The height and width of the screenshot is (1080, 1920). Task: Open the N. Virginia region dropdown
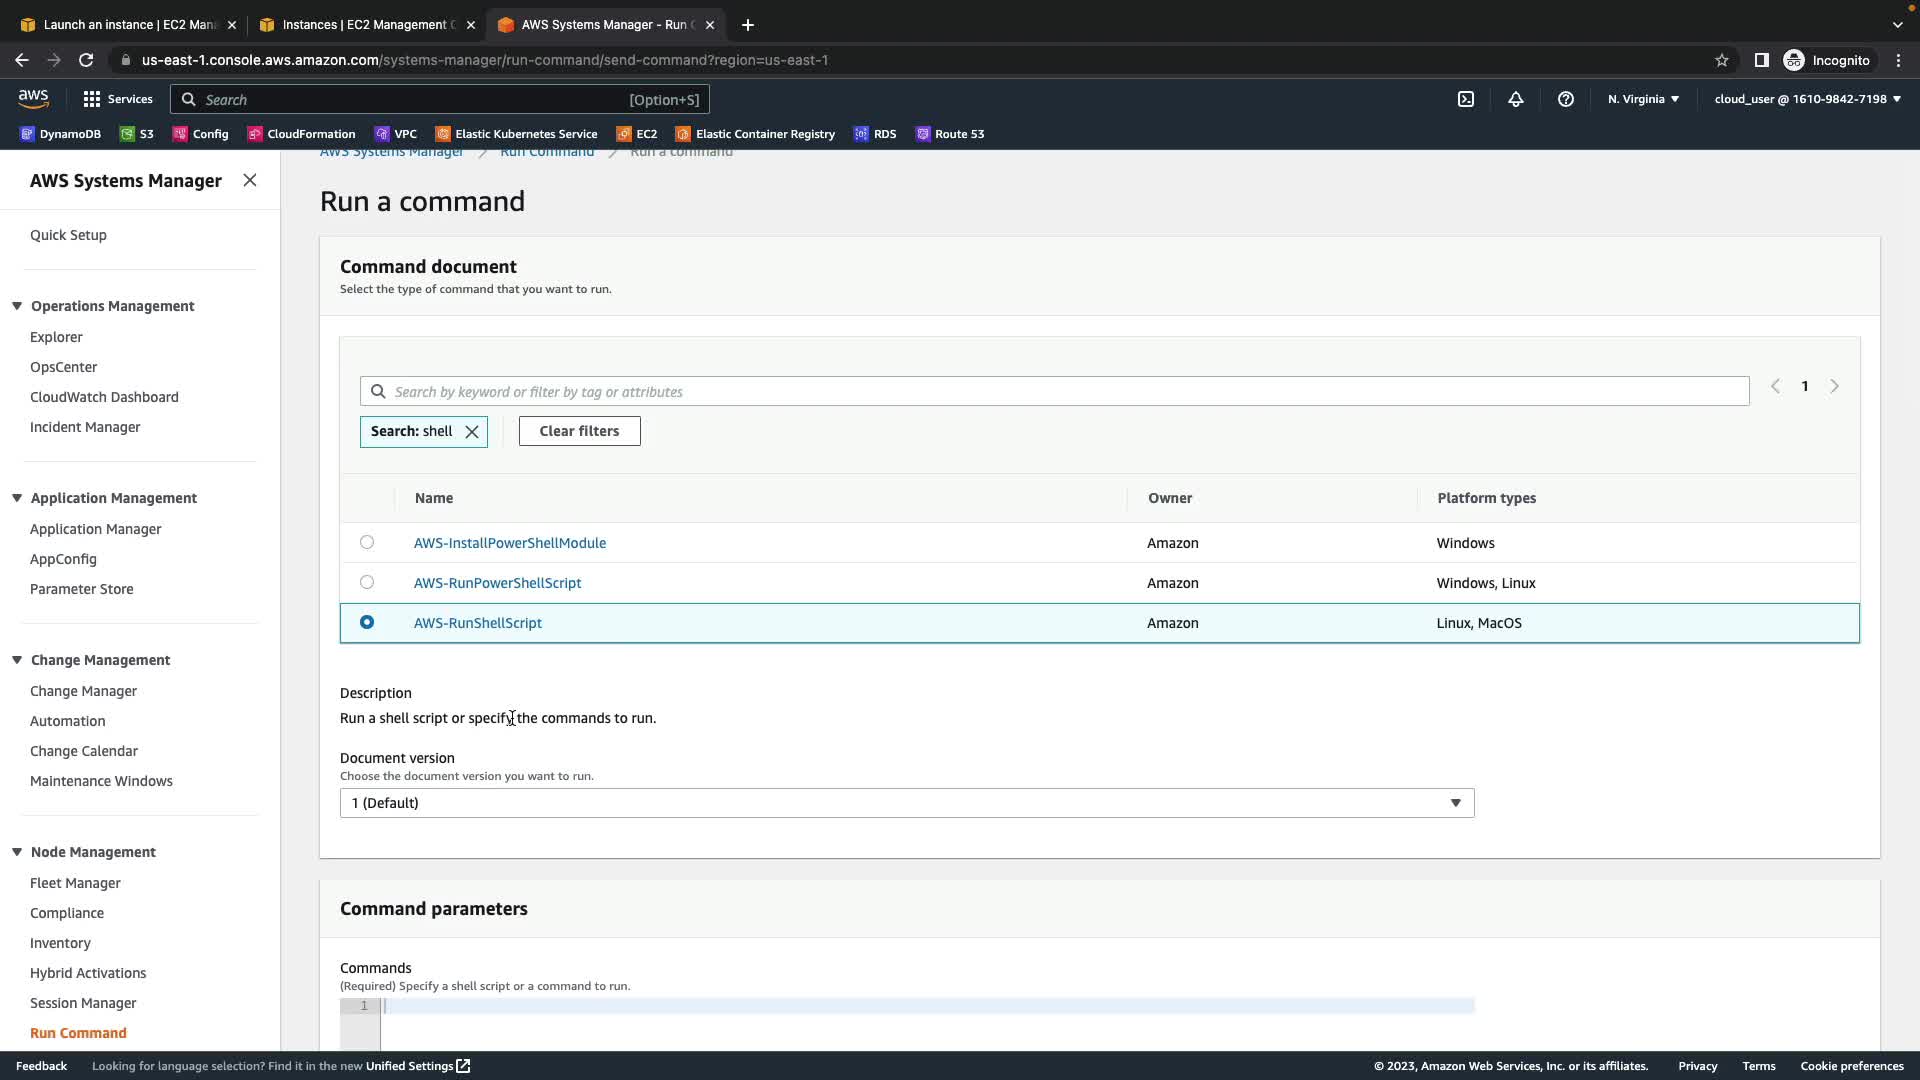[x=1643, y=99]
